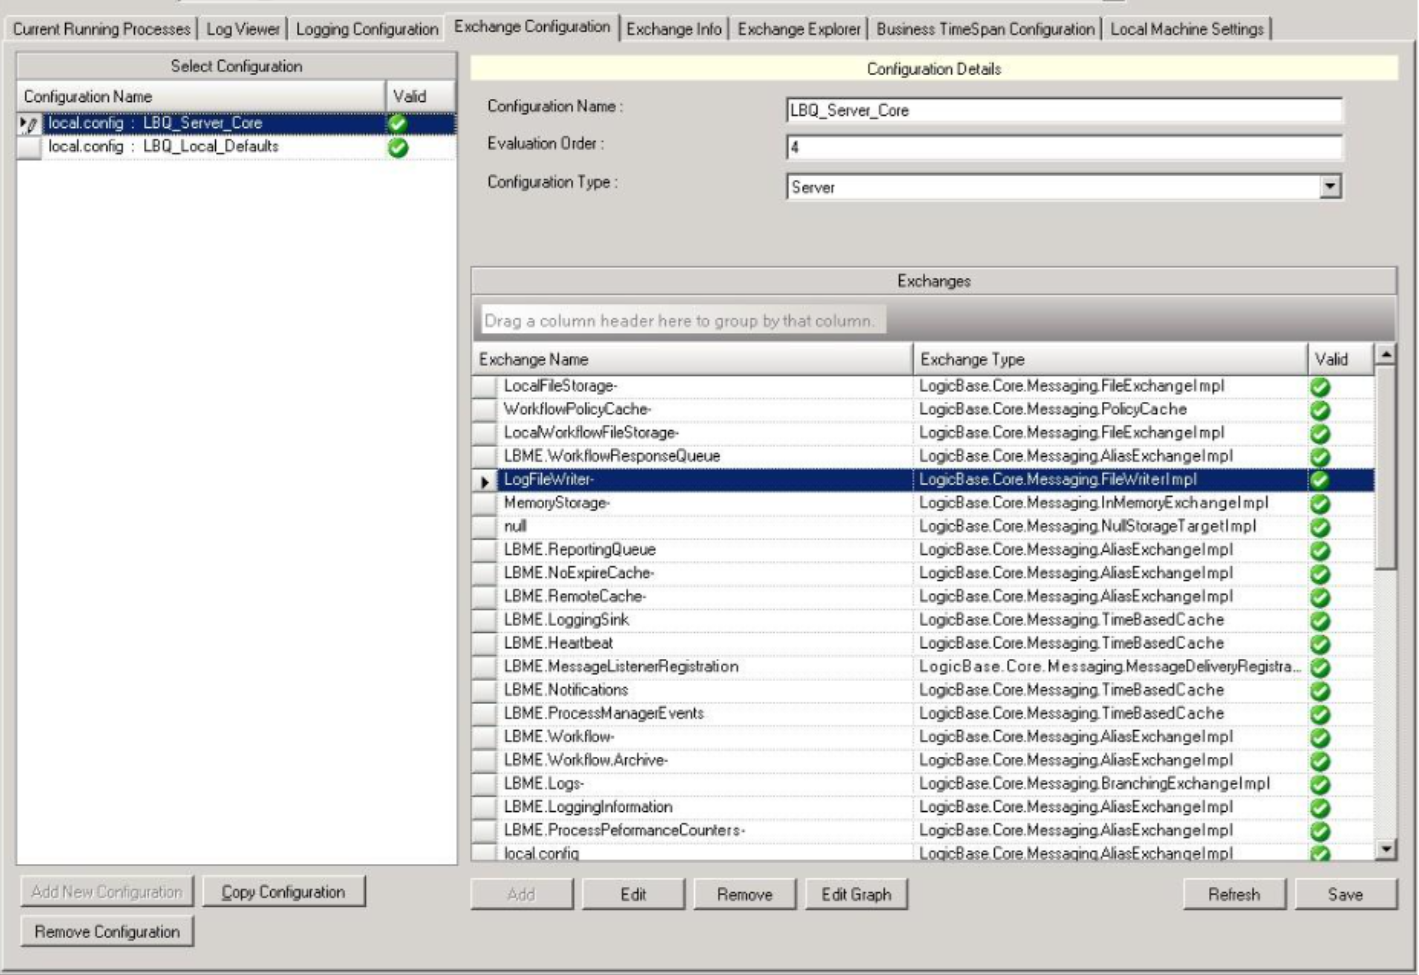The image size is (1419, 975).
Task: Open the Exchange Explorer tab
Action: click(x=798, y=29)
